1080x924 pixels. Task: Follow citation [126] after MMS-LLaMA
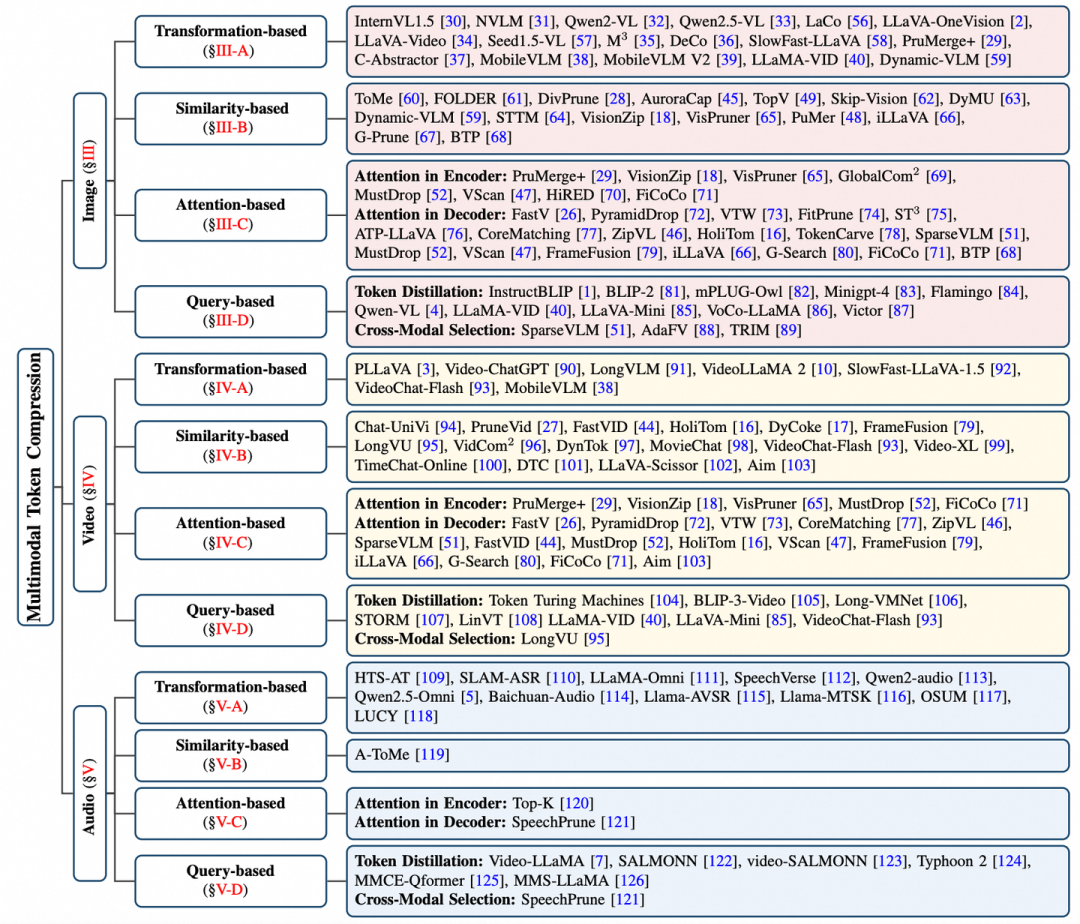[632, 881]
